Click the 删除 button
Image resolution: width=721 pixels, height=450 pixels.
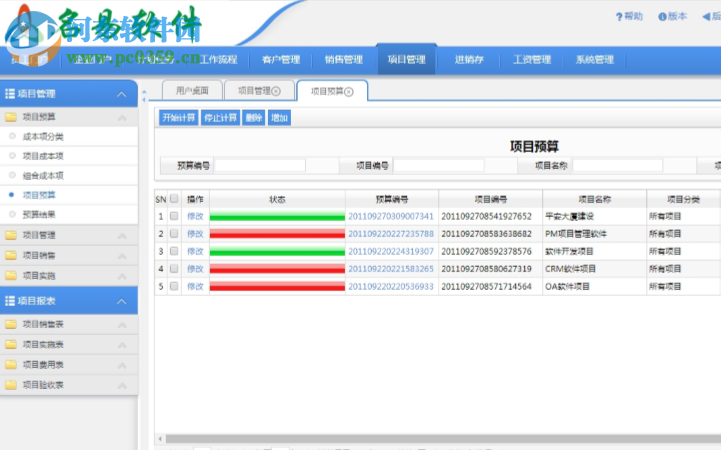[254, 118]
